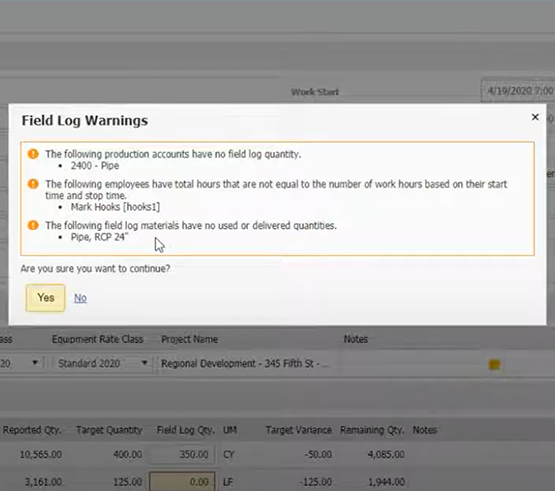Select the 0.00 Field Log Qty. field
This screenshot has width=555, height=491.
point(182,481)
